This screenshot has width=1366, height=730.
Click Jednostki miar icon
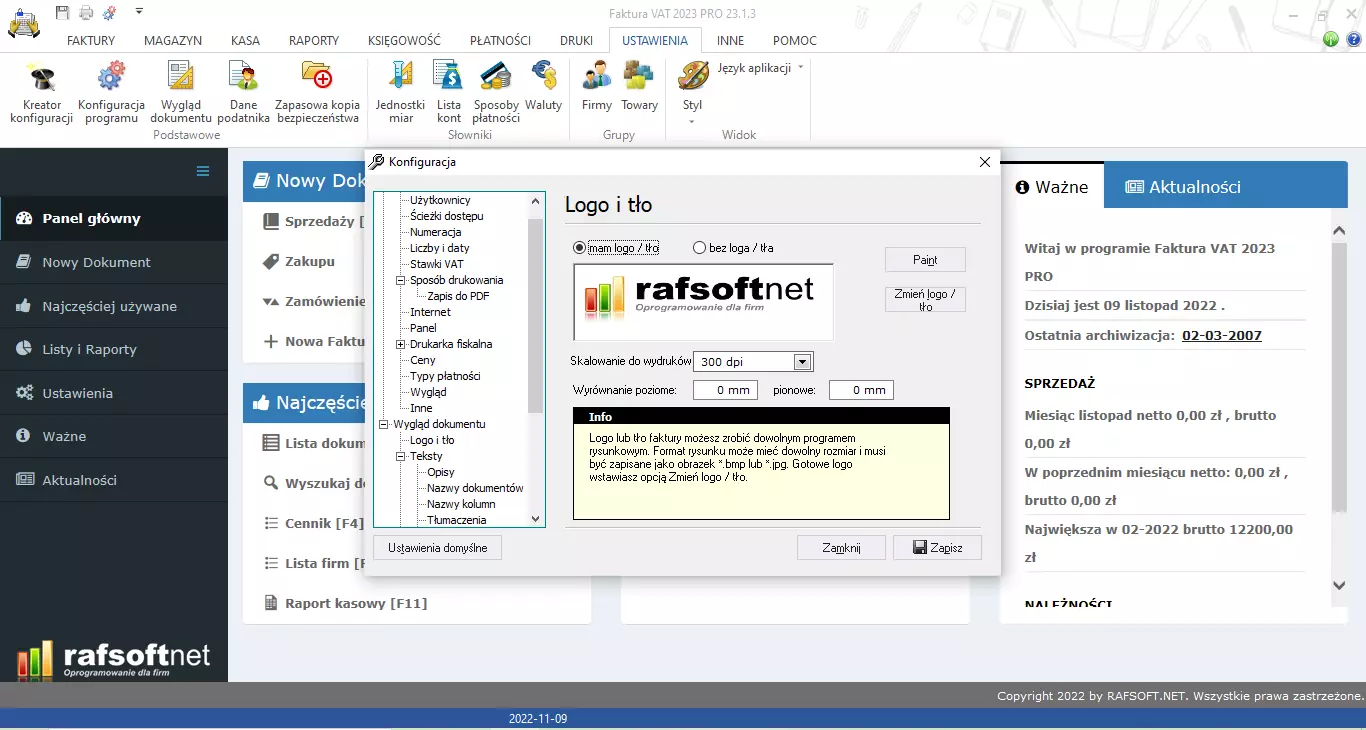(400, 78)
